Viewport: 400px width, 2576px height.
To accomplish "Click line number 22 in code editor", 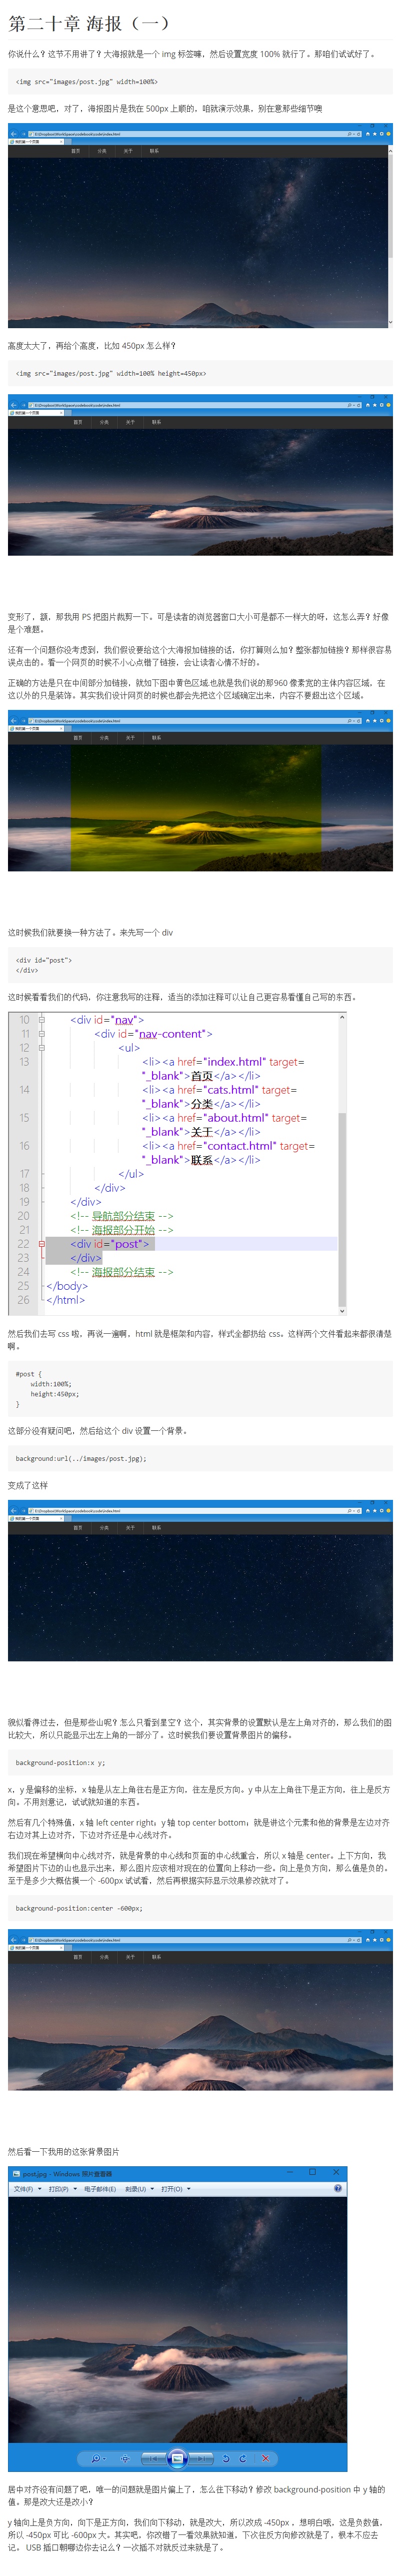I will click(x=23, y=1244).
